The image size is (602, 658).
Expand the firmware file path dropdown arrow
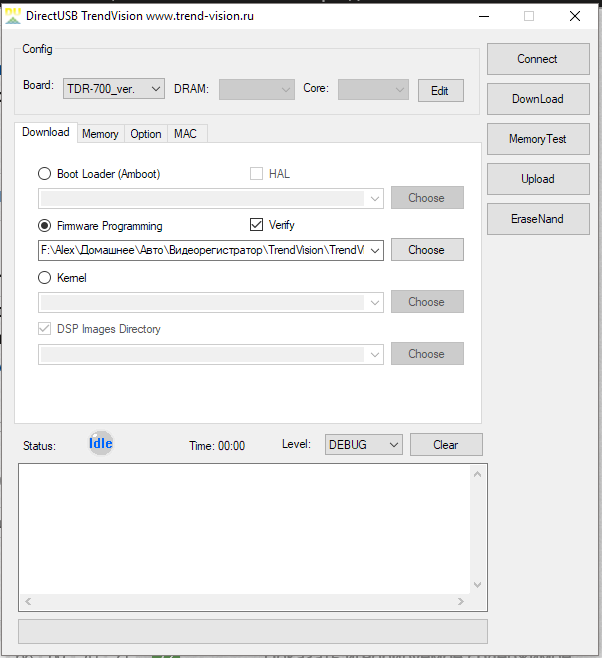tap(375, 250)
